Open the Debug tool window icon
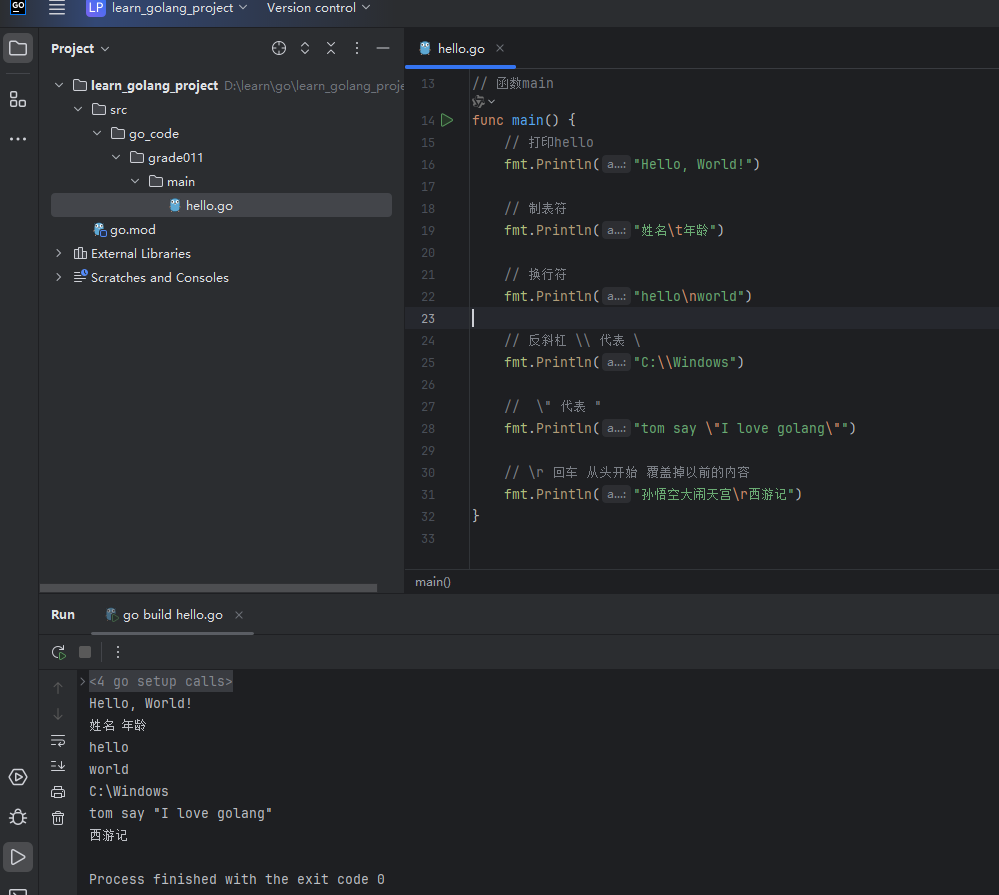 pyautogui.click(x=18, y=817)
